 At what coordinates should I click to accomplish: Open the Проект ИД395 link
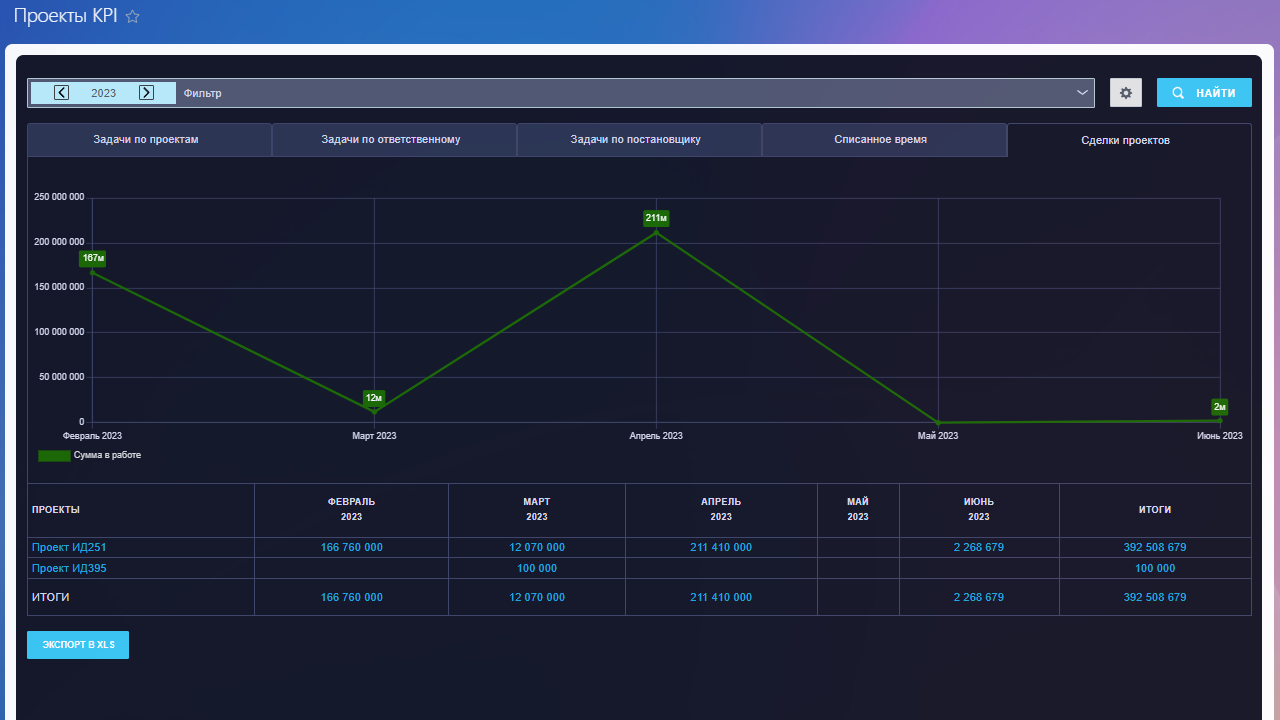[69, 568]
